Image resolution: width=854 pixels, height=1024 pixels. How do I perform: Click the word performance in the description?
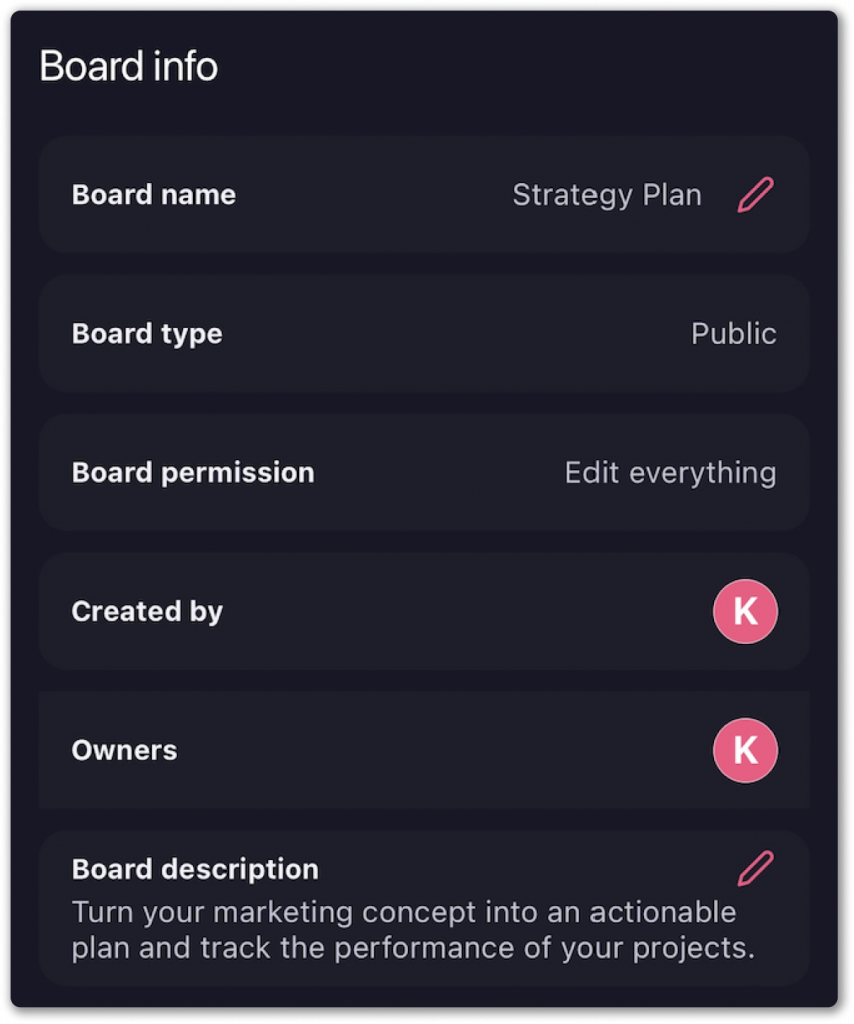(x=457, y=947)
